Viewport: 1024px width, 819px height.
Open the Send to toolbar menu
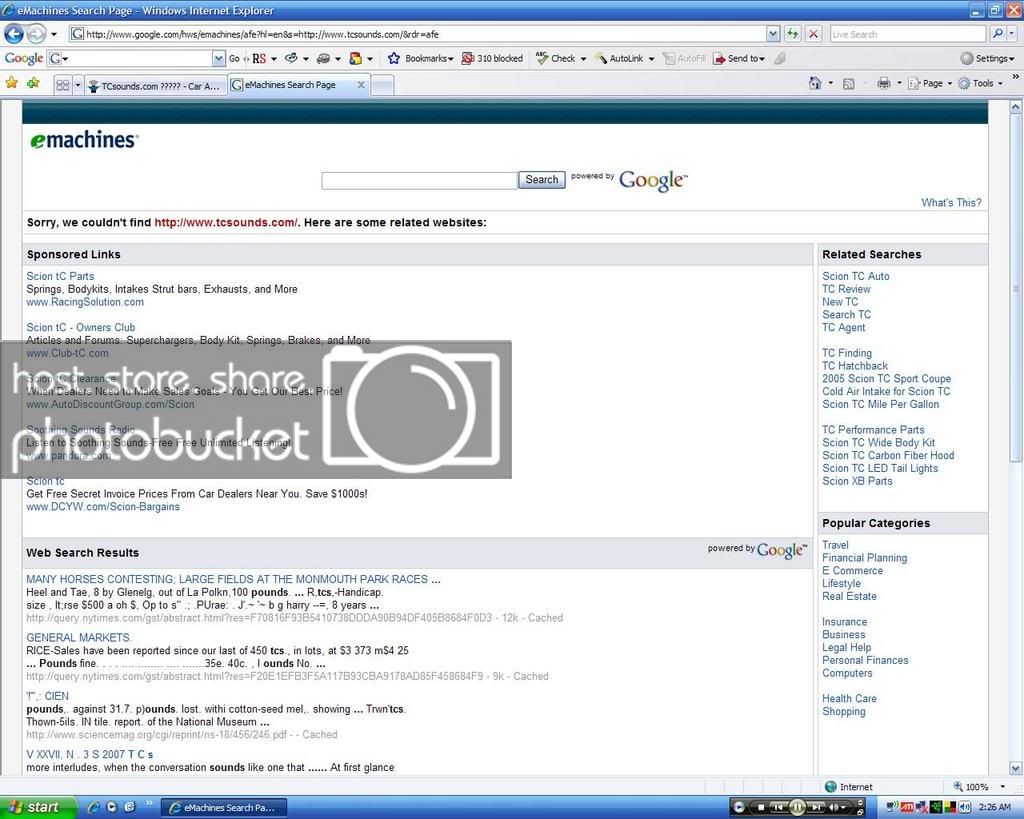click(x=739, y=59)
